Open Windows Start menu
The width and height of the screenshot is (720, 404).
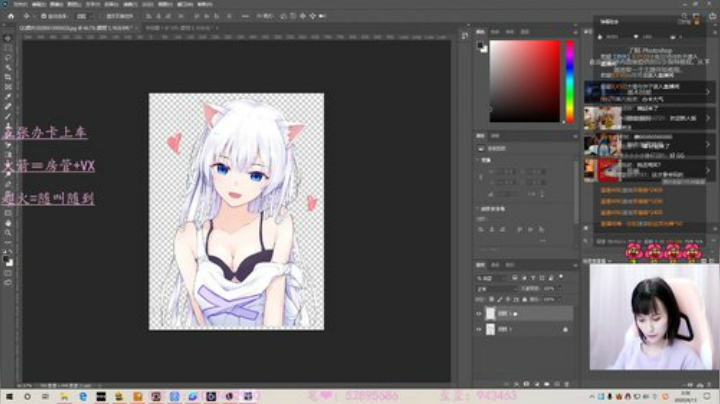pyautogui.click(x=9, y=396)
